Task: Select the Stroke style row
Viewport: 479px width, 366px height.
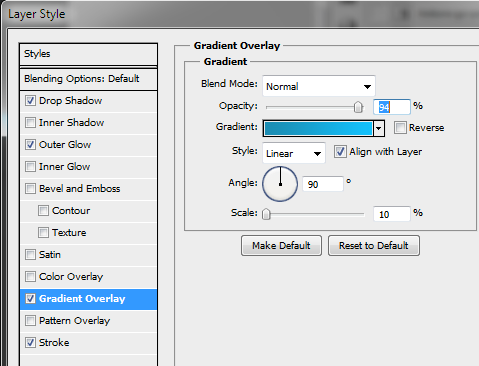Action: [88, 343]
